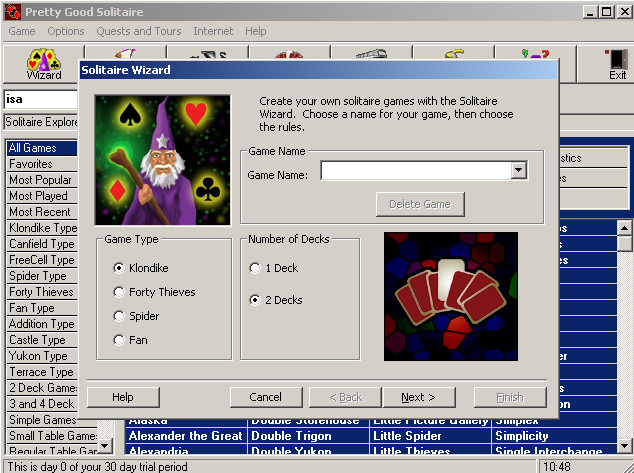Image resolution: width=634 pixels, height=473 pixels.
Task: Minimize the Pretty Good Solitaire window
Action: tap(591, 12)
